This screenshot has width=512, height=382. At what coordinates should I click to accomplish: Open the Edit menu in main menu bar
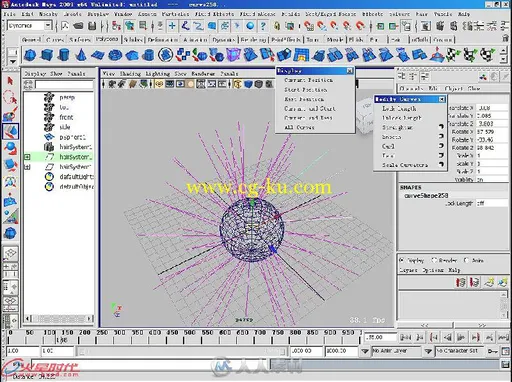[27, 14]
